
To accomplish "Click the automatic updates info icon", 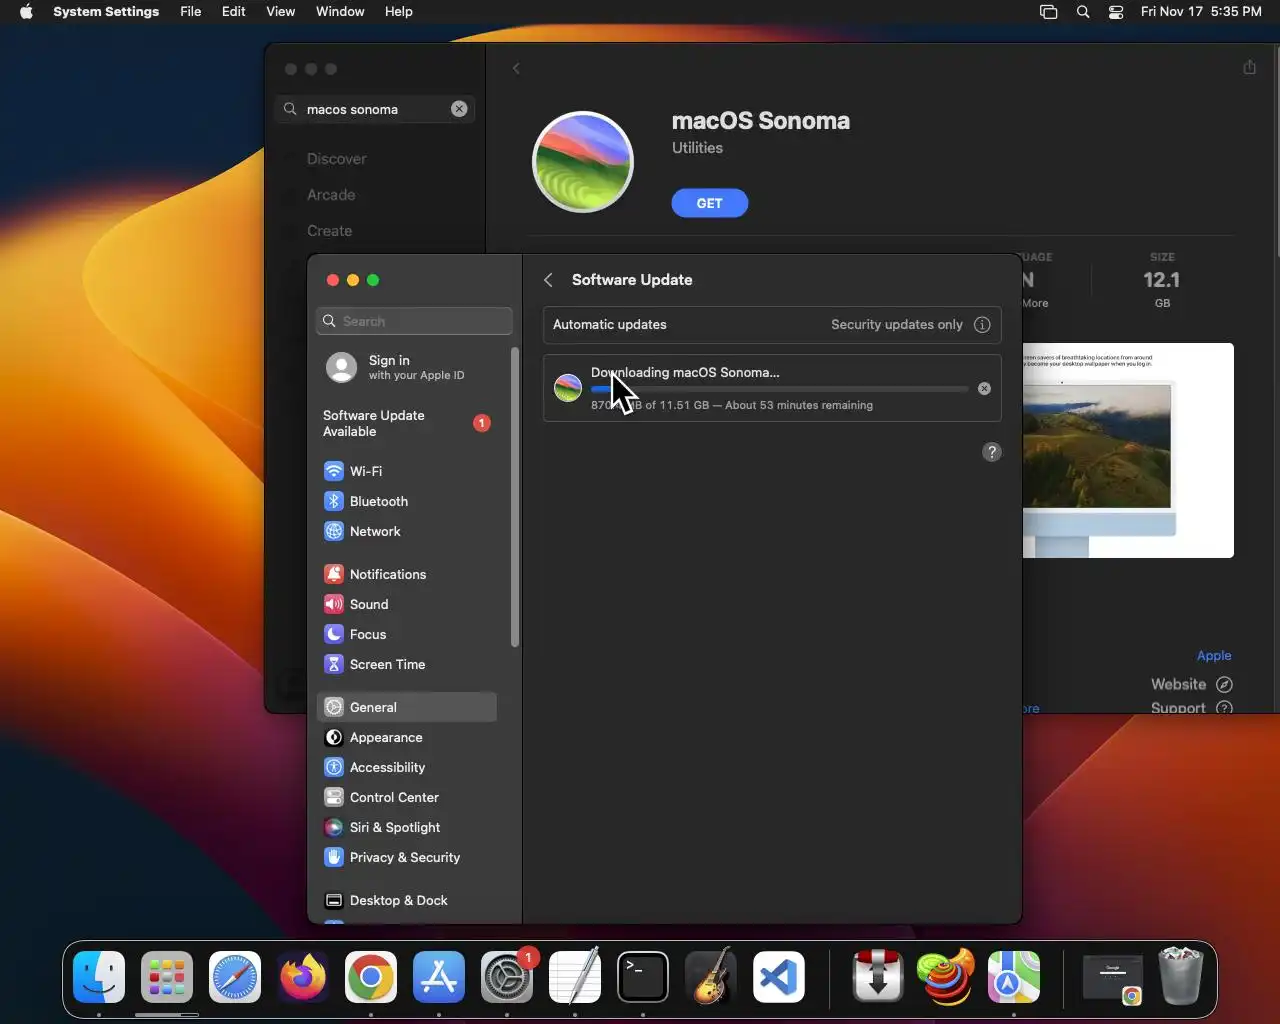I will [982, 324].
